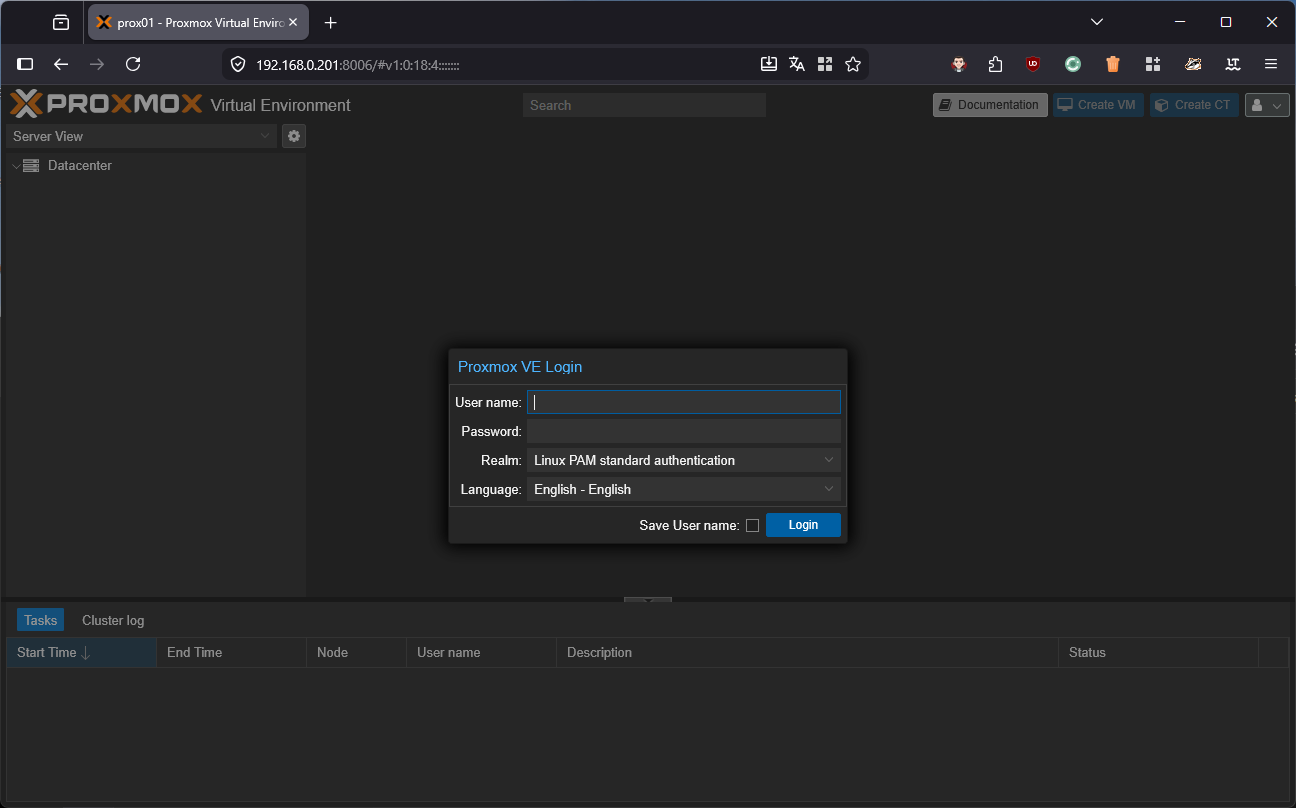Click the tile-plus extension icon

[x=1153, y=64]
